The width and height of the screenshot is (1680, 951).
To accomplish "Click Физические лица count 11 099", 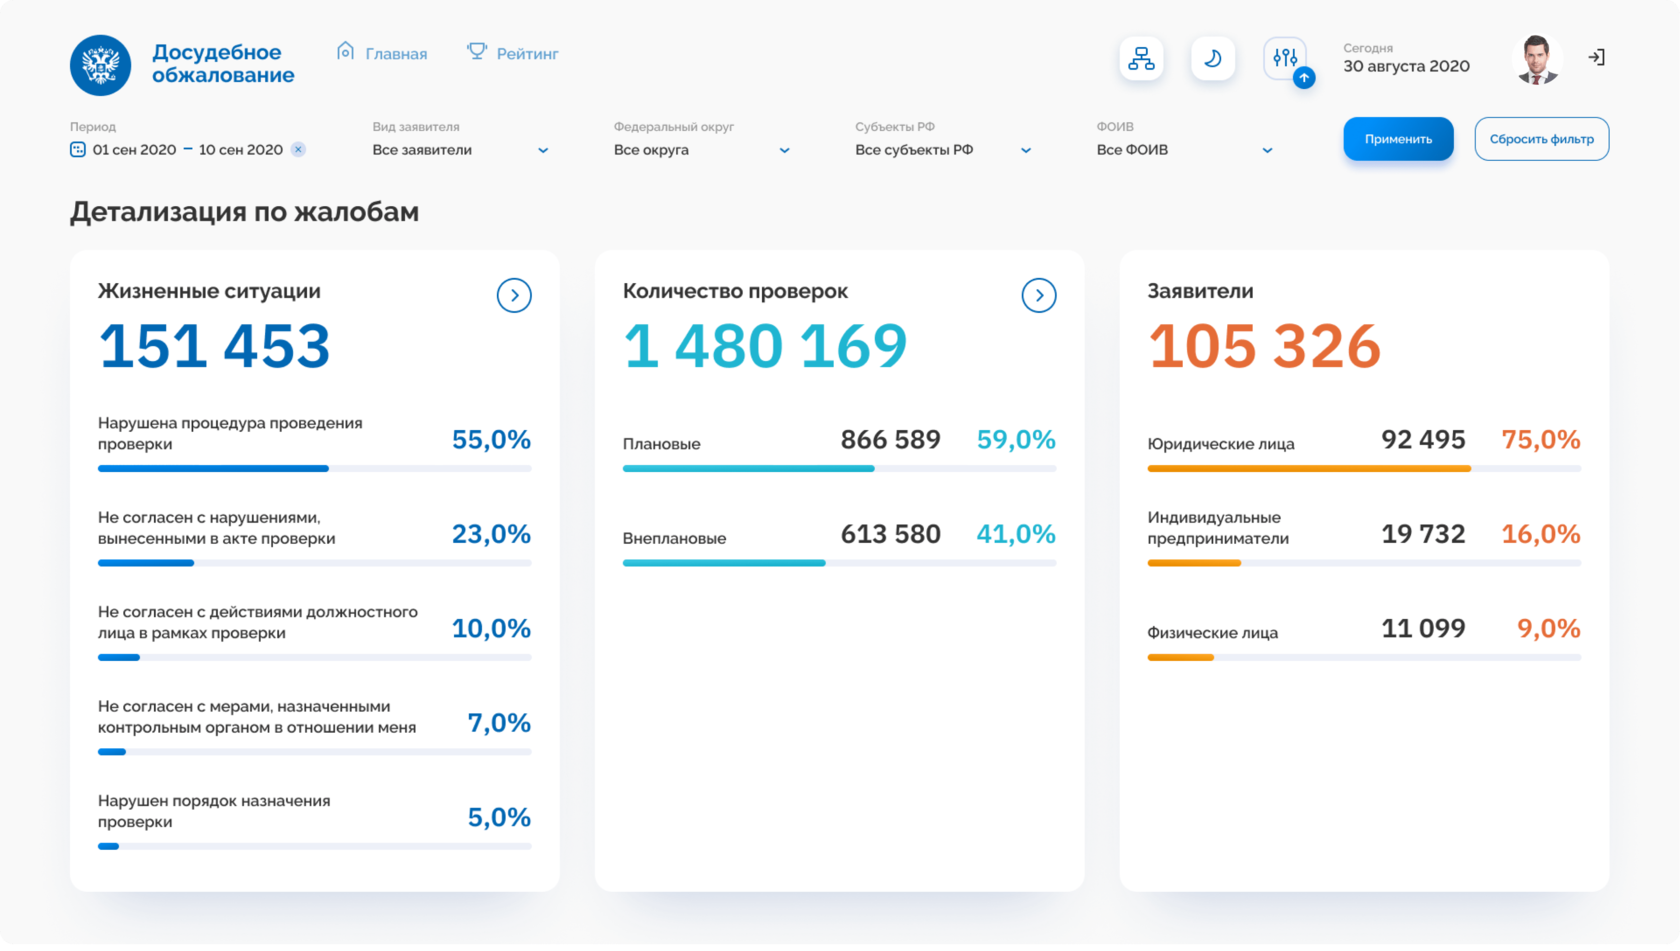I will point(1423,629).
